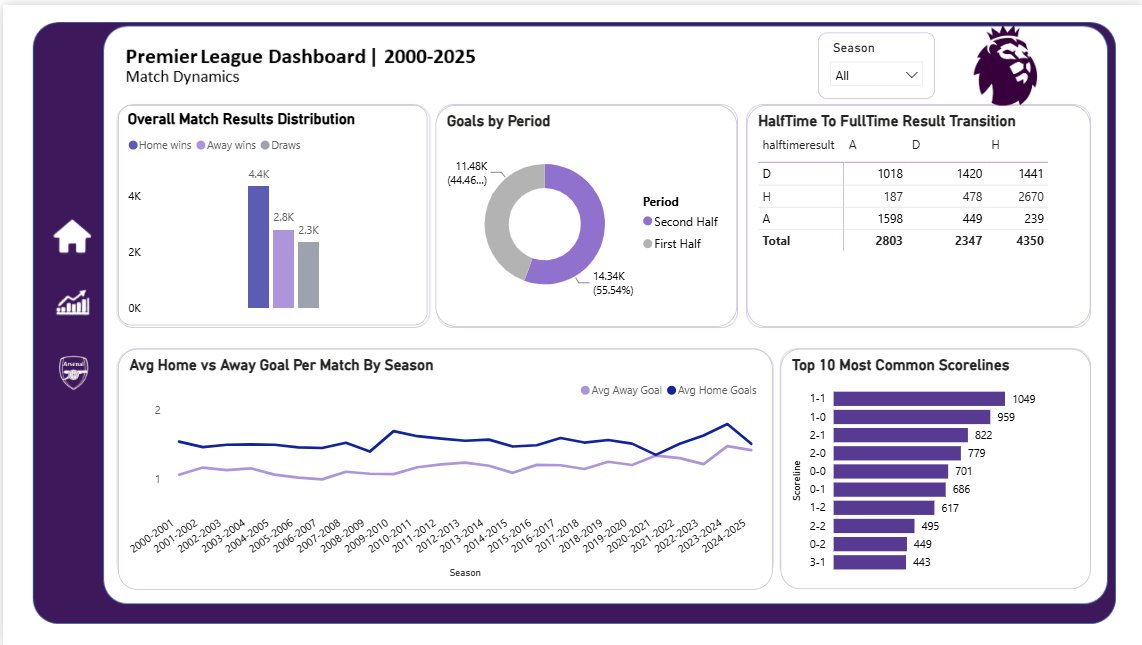Image resolution: width=1142 pixels, height=645 pixels.
Task: Click the HalfTime To FullTime Result Transition title
Action: (886, 122)
